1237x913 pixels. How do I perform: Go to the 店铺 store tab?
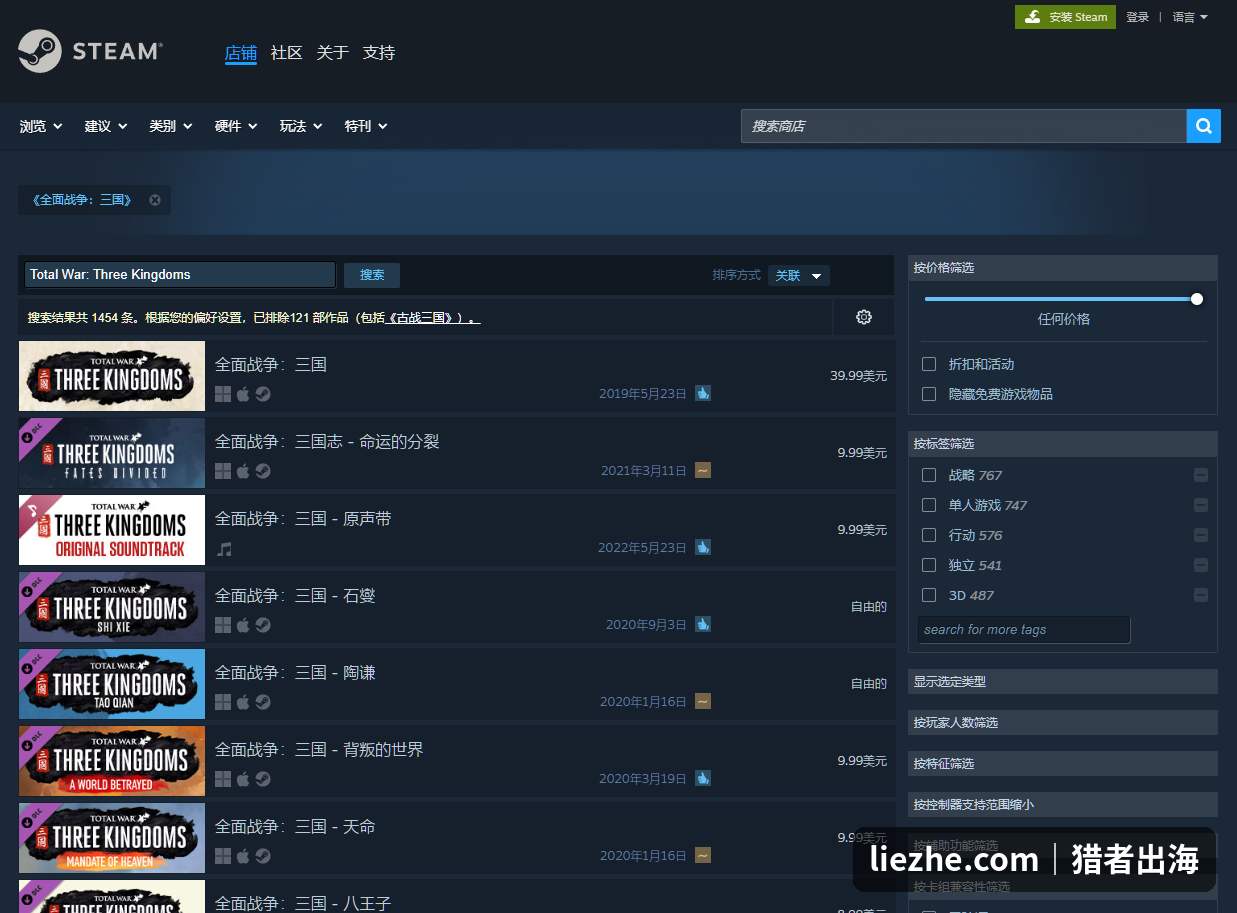pyautogui.click(x=241, y=53)
